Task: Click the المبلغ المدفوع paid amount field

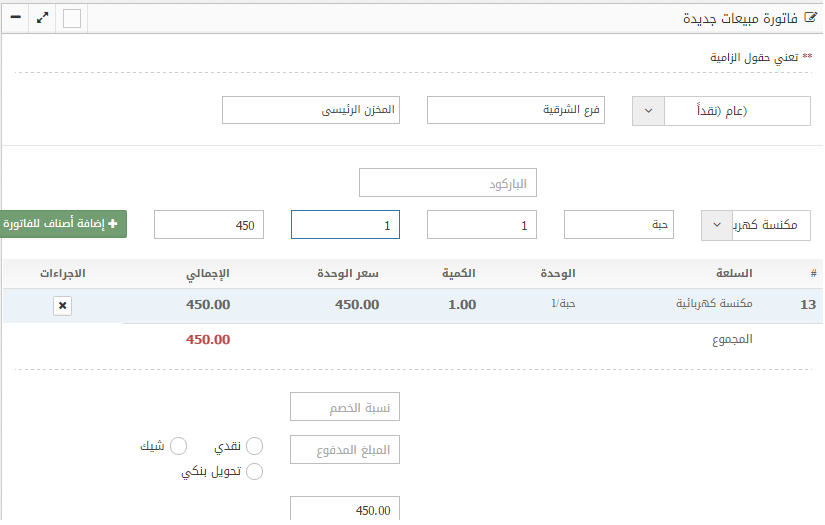Action: (344, 451)
